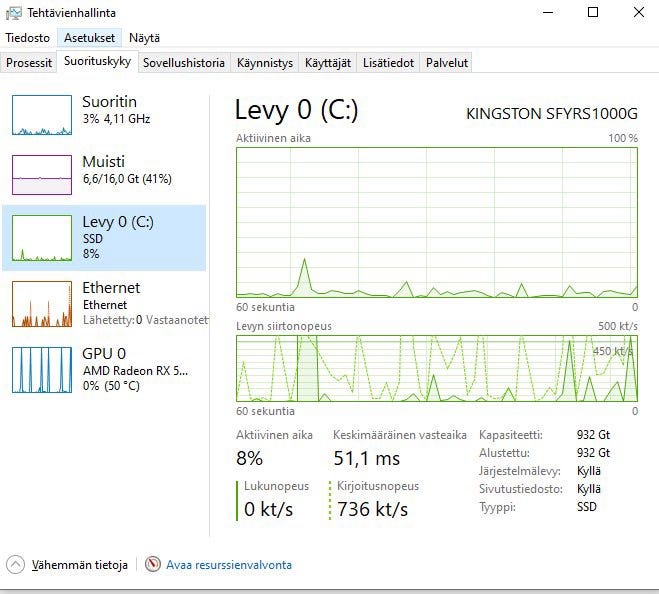Screen dimensions: 659x594
Task: Switch to the Käyttäjät tab
Action: [x=328, y=62]
